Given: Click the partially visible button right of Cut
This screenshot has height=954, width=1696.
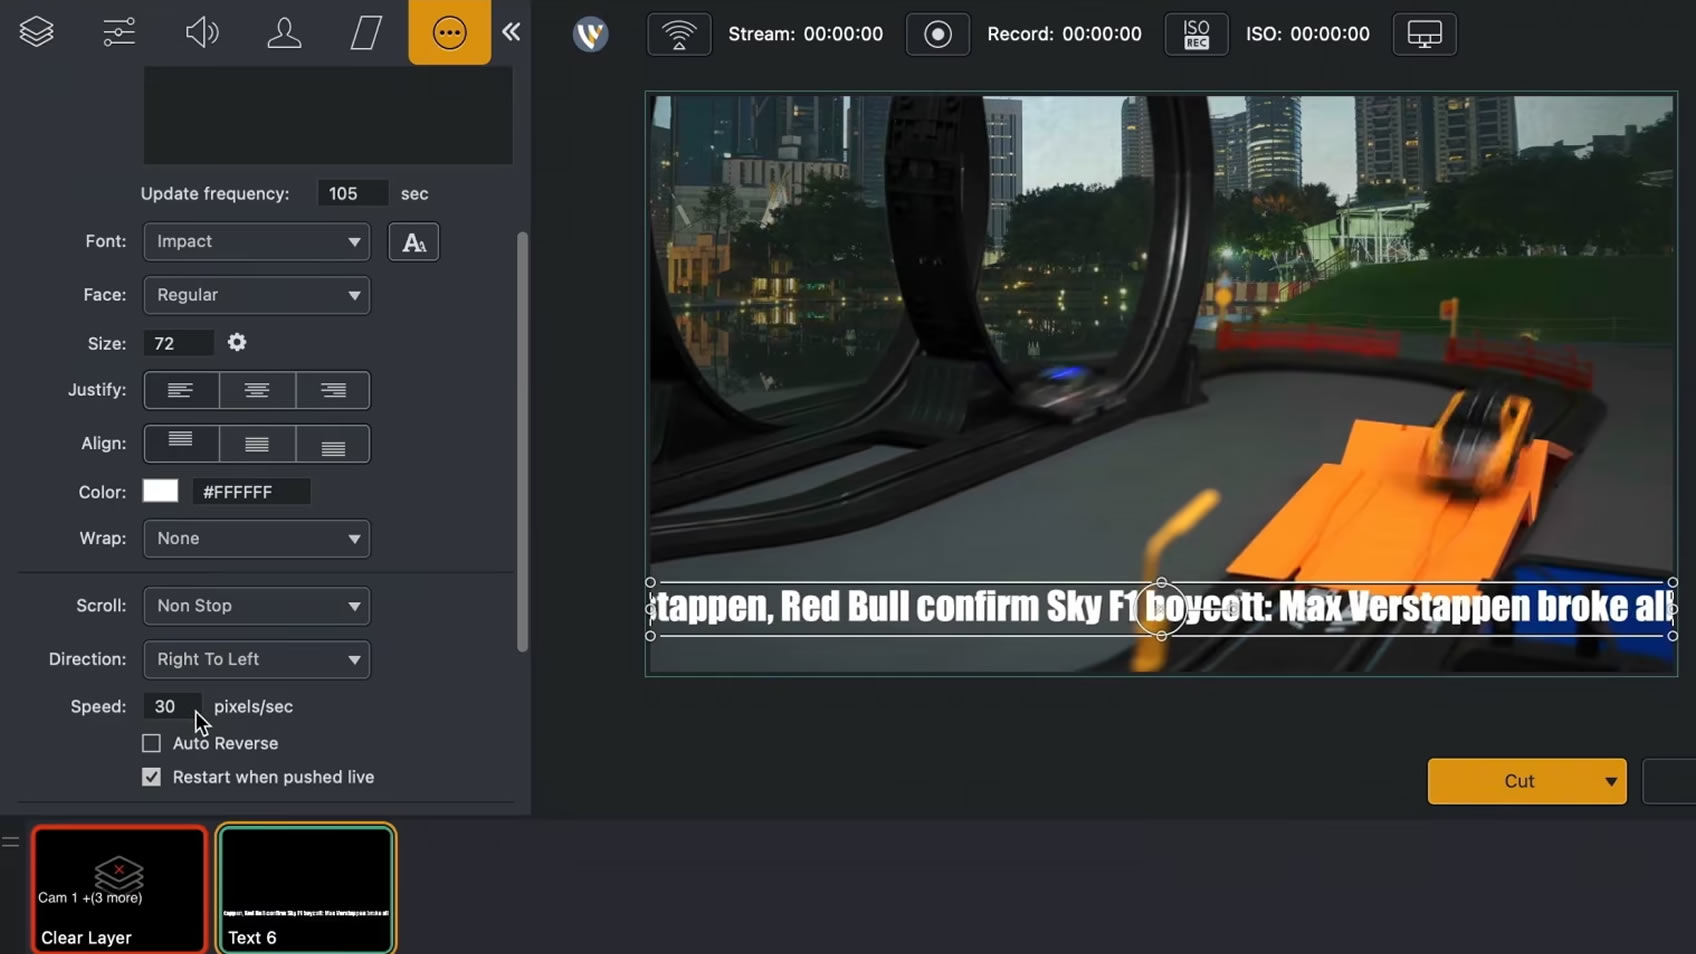Looking at the screenshot, I should coord(1669,782).
